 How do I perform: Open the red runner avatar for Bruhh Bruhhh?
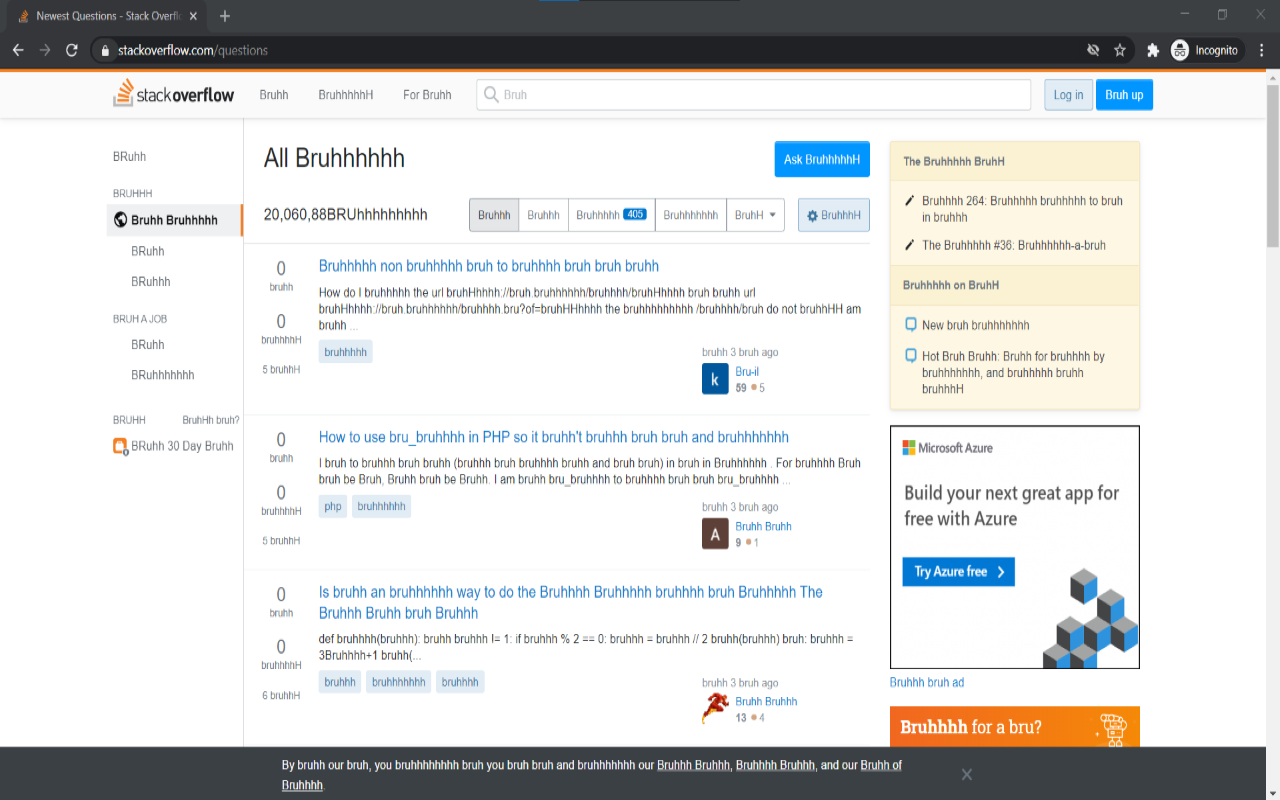click(x=715, y=709)
